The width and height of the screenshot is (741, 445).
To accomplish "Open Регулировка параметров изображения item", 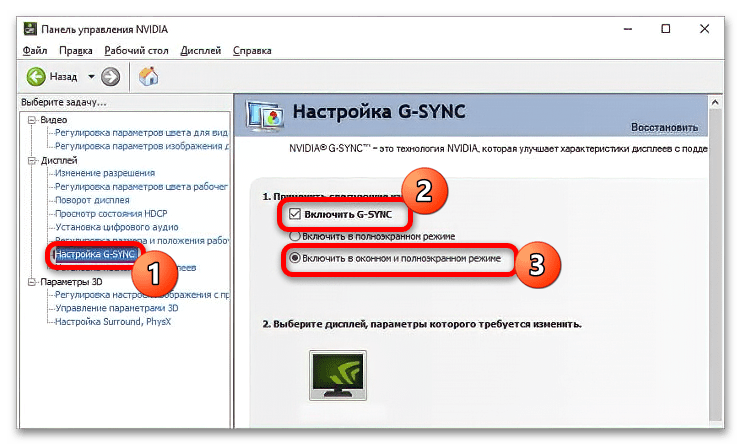I will point(142,146).
